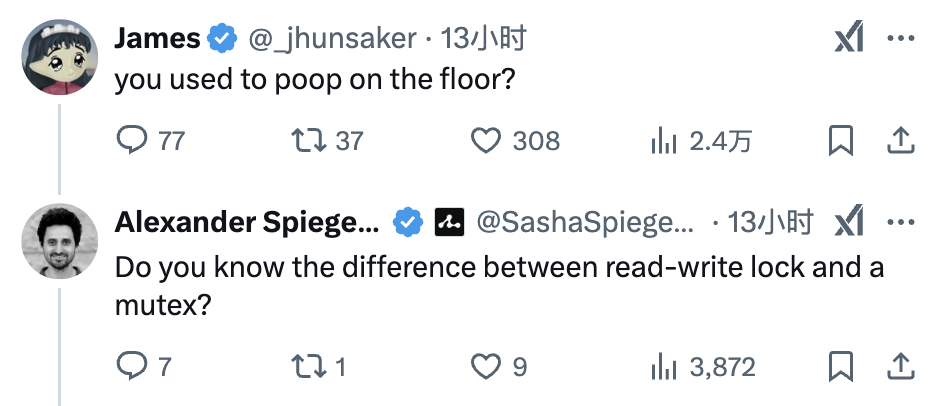Click the @SashaSpiege... handle link

586,223
